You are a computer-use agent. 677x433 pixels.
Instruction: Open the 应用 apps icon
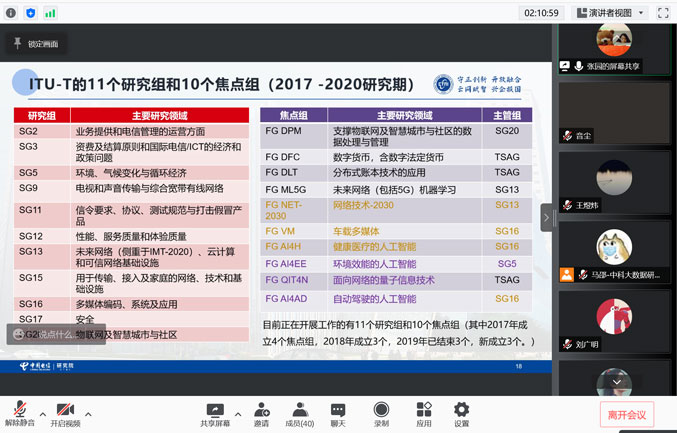424,414
